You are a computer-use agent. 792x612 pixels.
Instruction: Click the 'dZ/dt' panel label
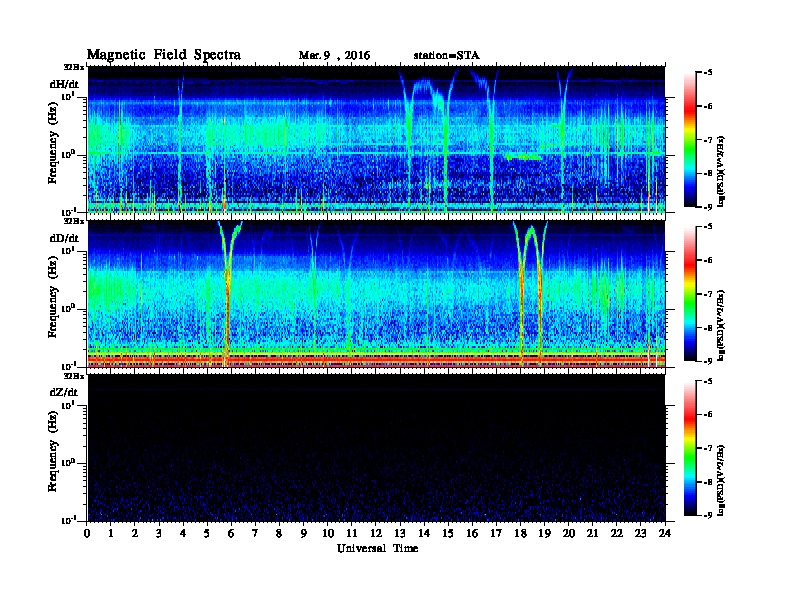coord(64,392)
